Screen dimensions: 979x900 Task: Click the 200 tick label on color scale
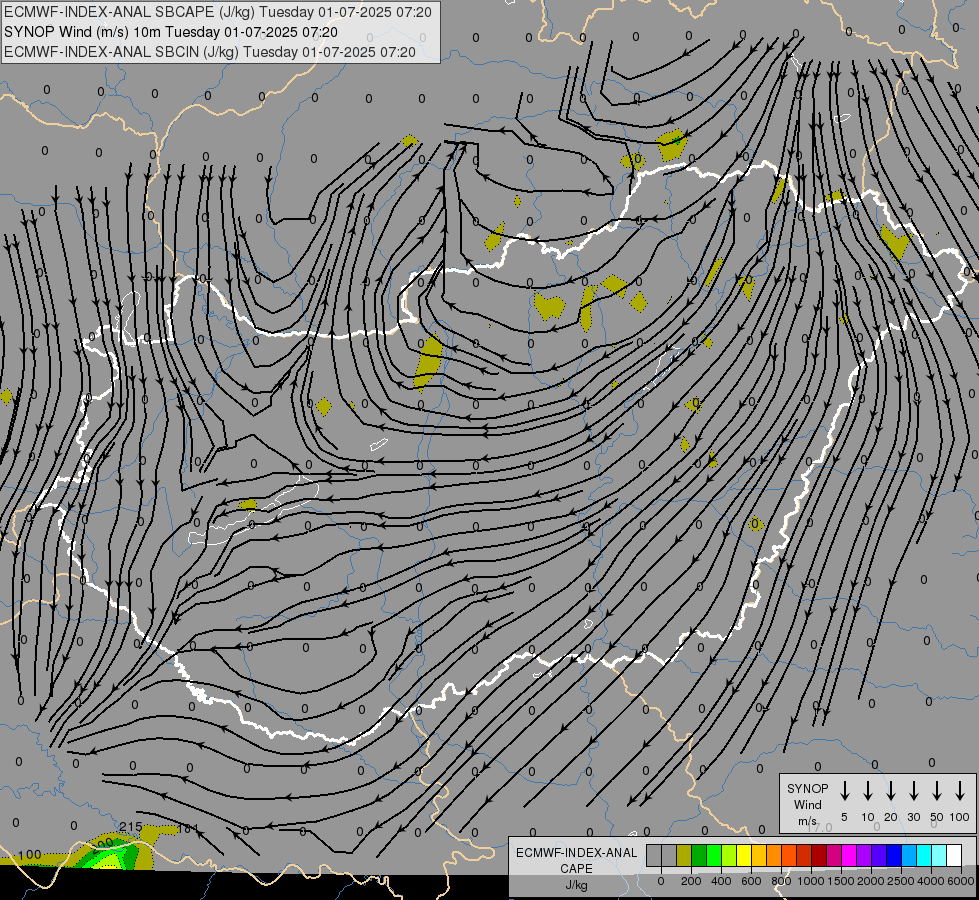(x=691, y=881)
